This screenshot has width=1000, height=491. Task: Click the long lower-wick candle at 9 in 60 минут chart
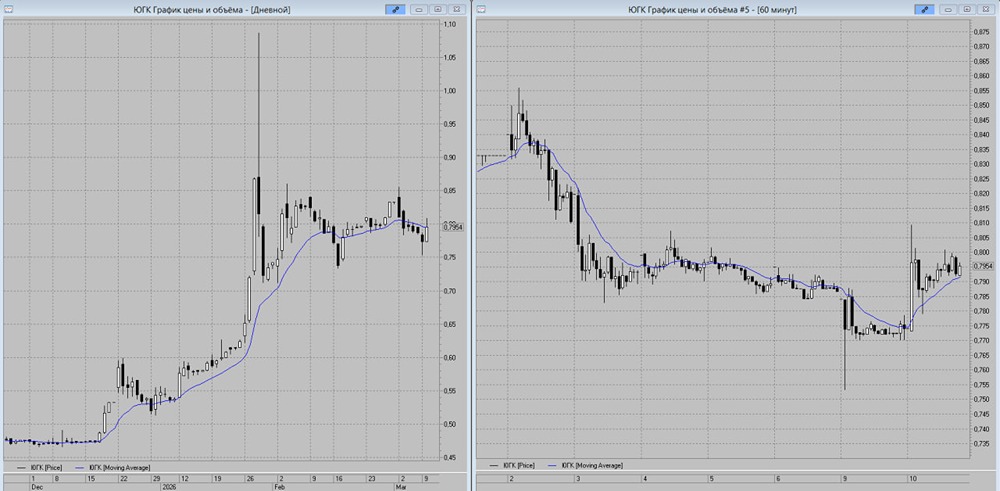tap(845, 344)
